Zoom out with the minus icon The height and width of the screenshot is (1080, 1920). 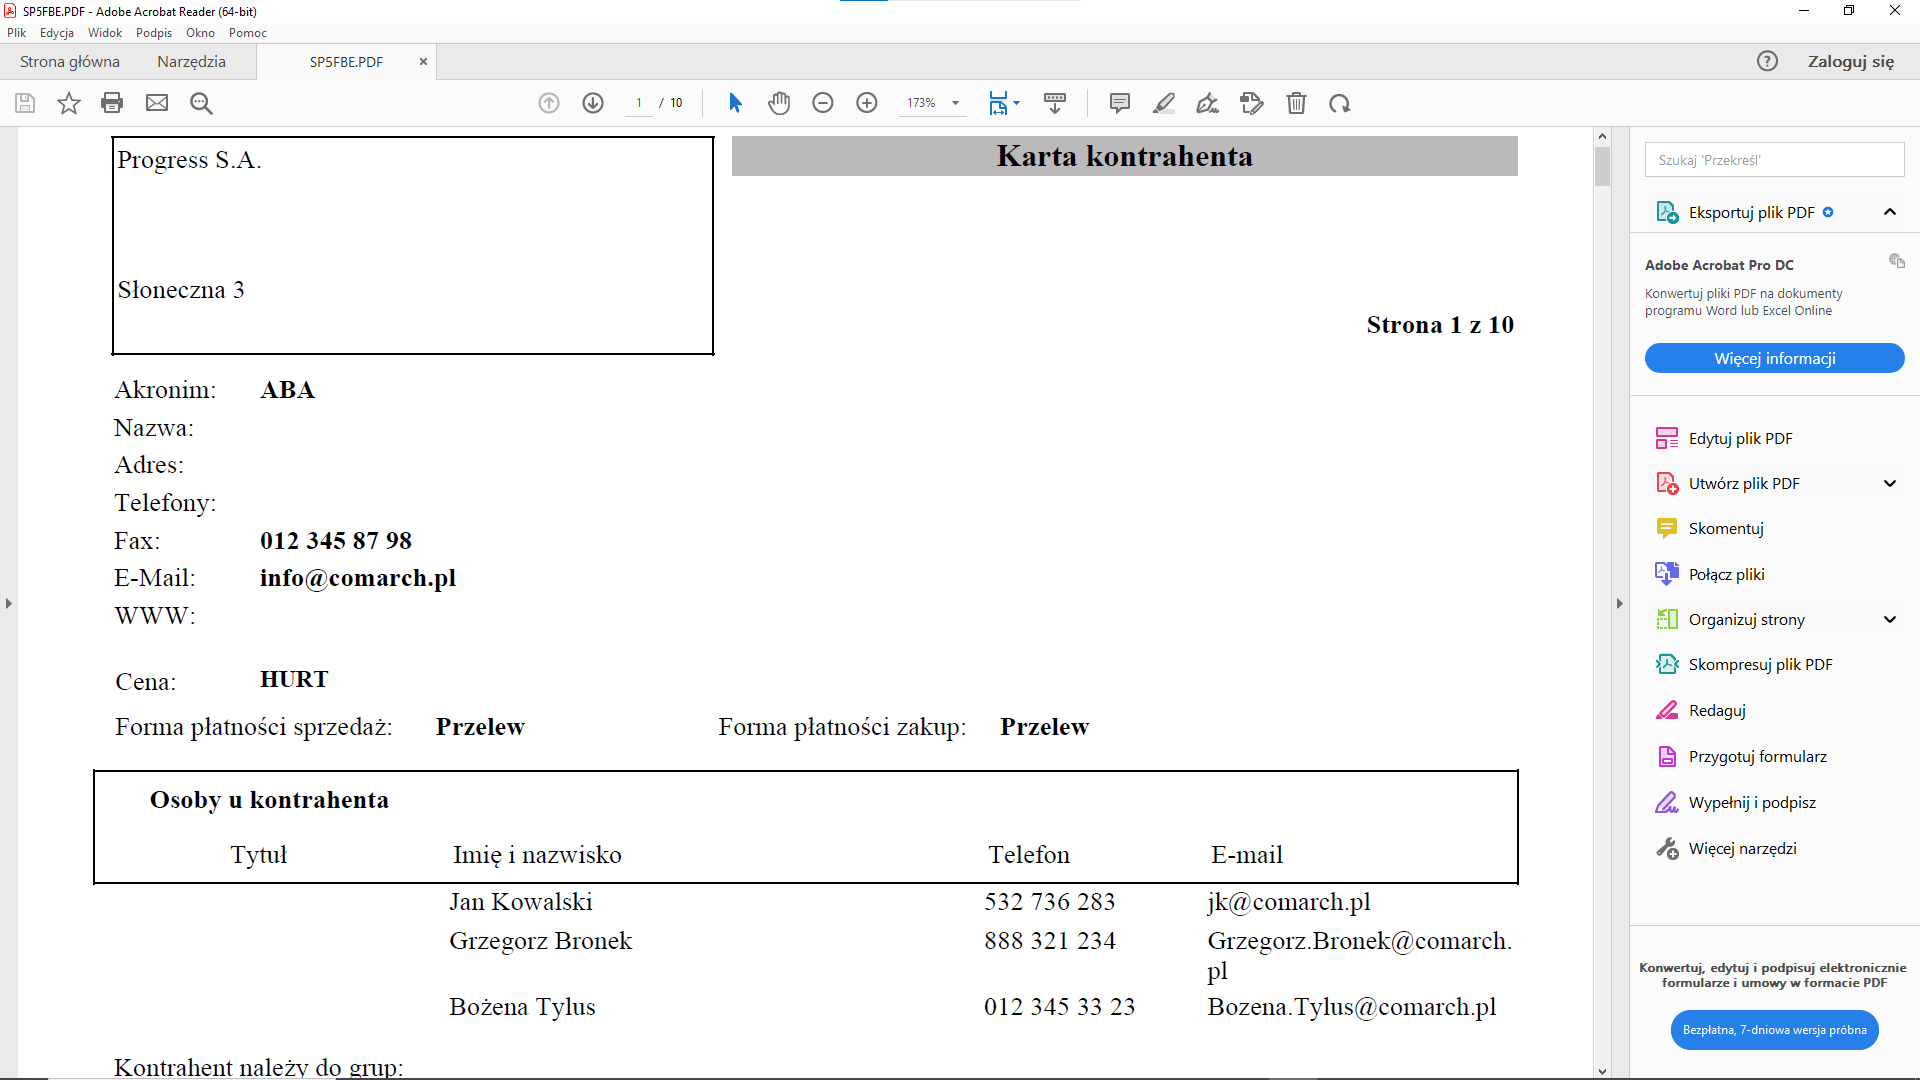click(823, 103)
